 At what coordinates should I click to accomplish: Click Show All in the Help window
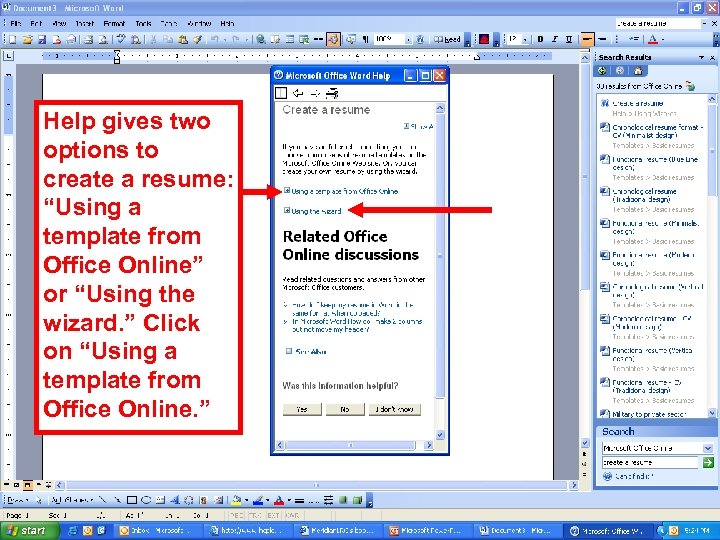[418, 126]
